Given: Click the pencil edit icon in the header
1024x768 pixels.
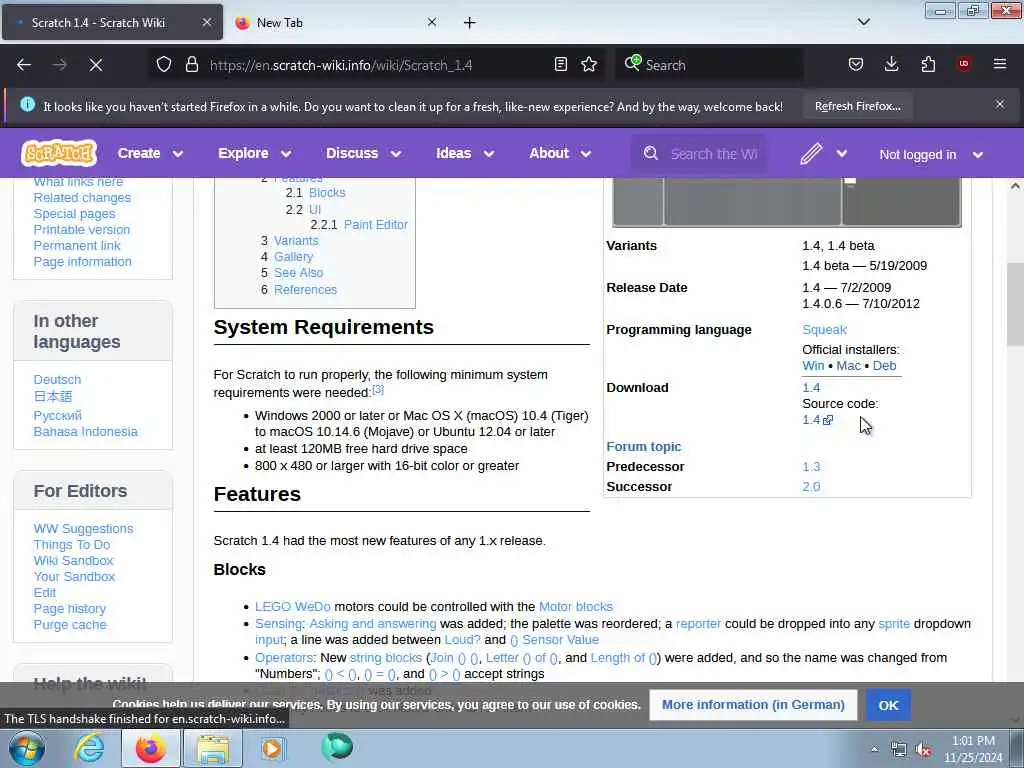Looking at the screenshot, I should 811,153.
